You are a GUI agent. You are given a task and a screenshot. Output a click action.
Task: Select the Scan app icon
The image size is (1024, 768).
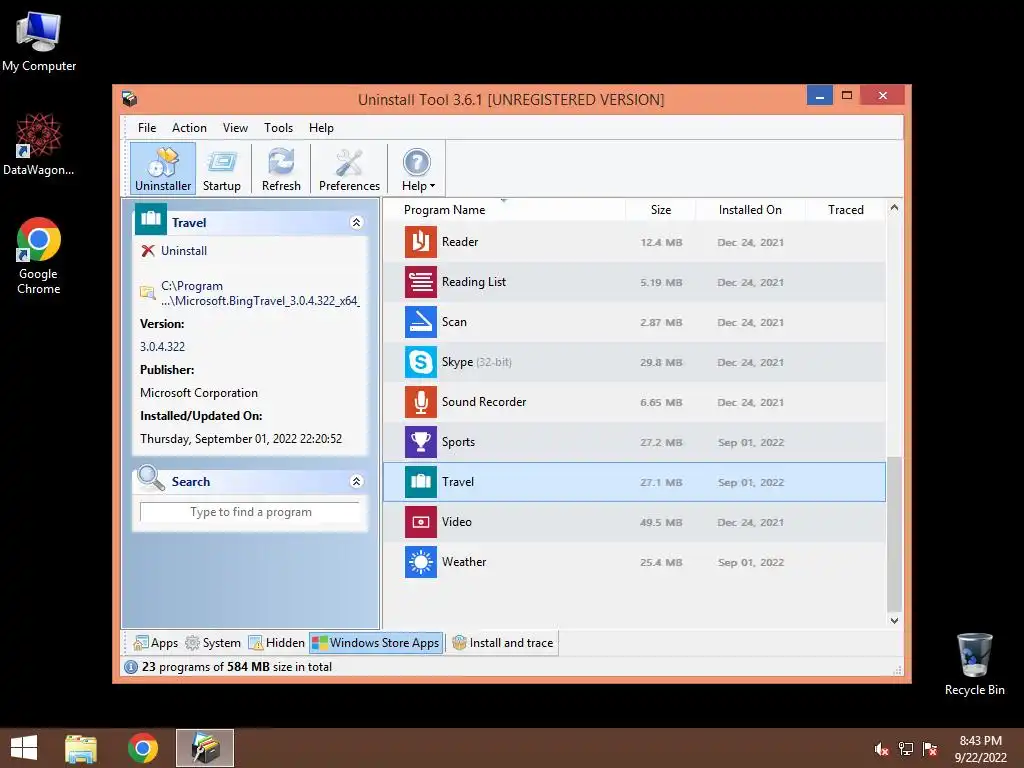421,322
